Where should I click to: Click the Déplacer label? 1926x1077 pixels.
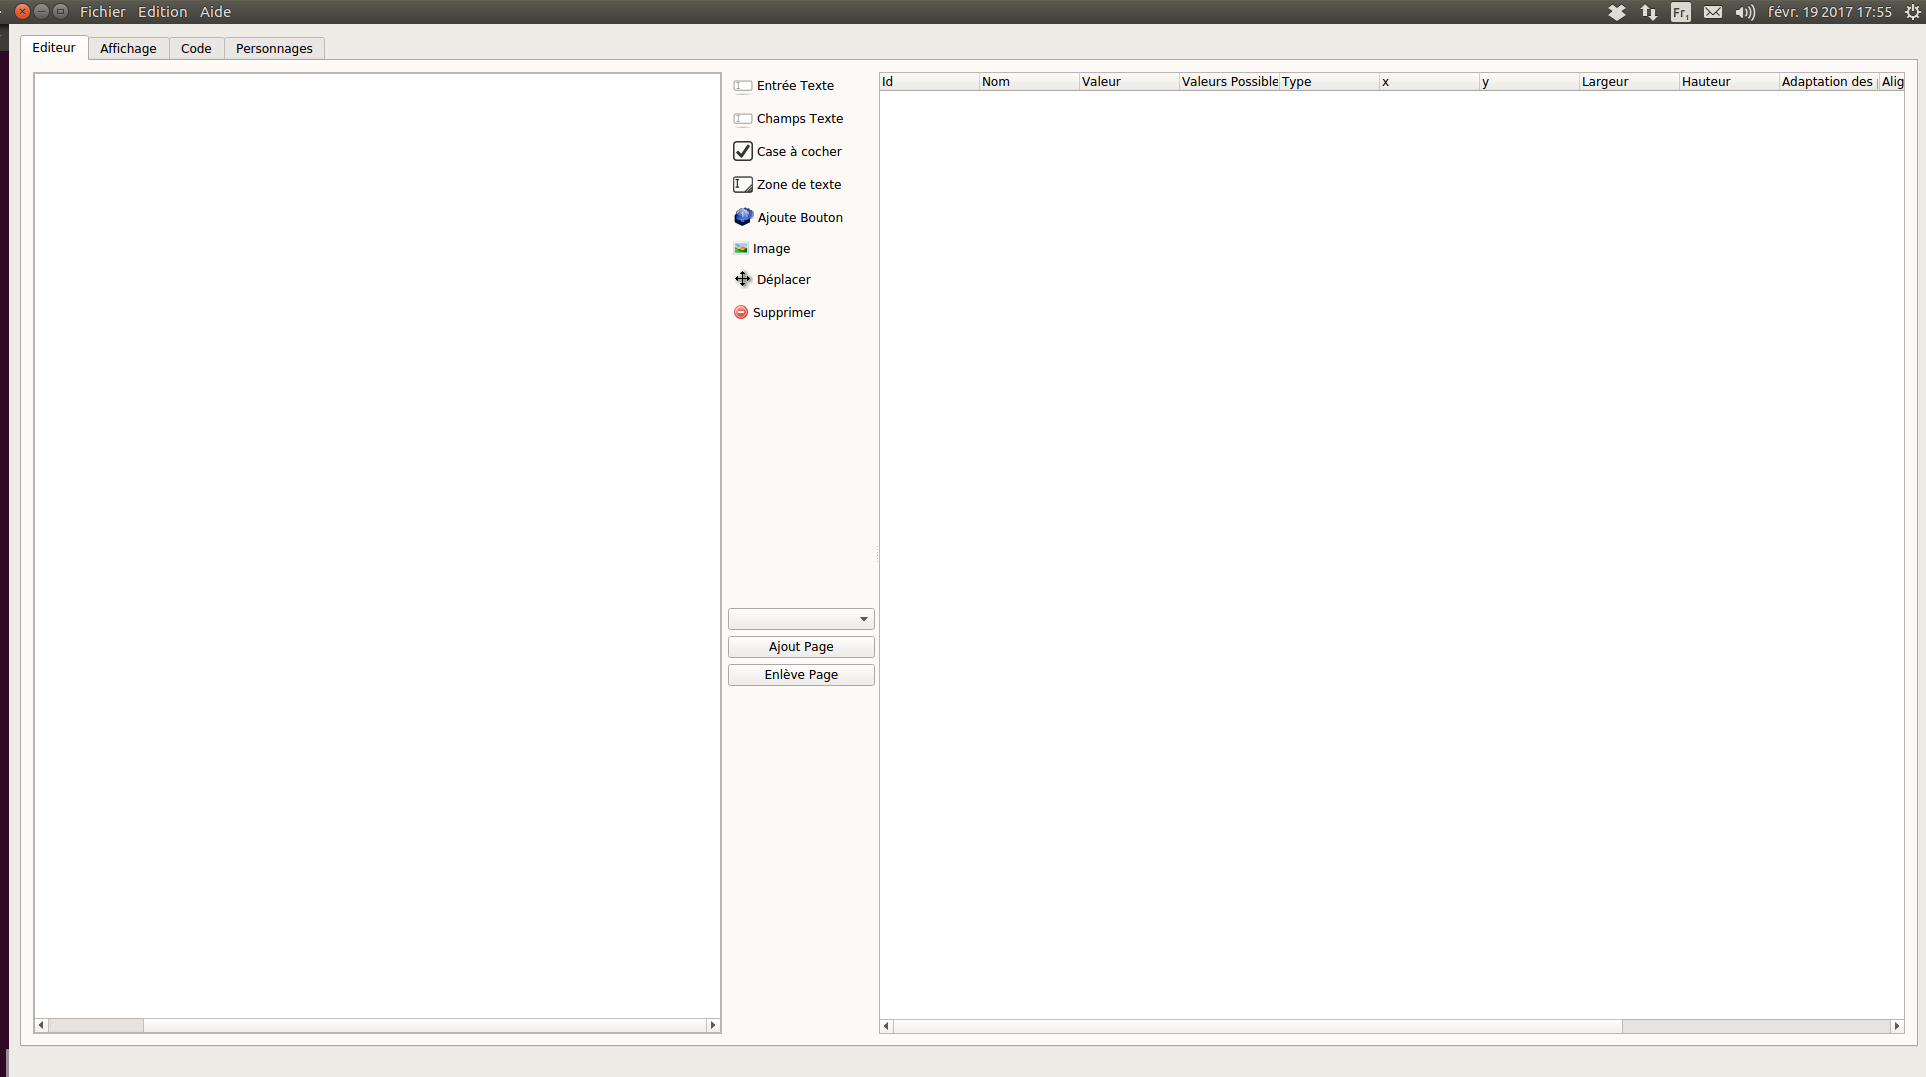pyautogui.click(x=784, y=280)
